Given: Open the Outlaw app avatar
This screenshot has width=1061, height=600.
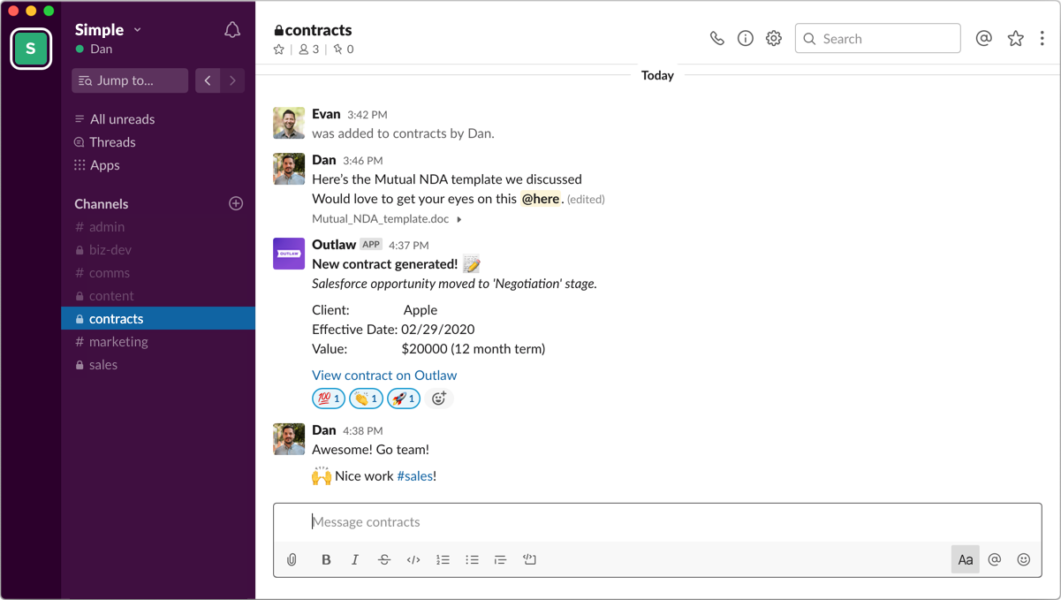Looking at the screenshot, I should [289, 254].
